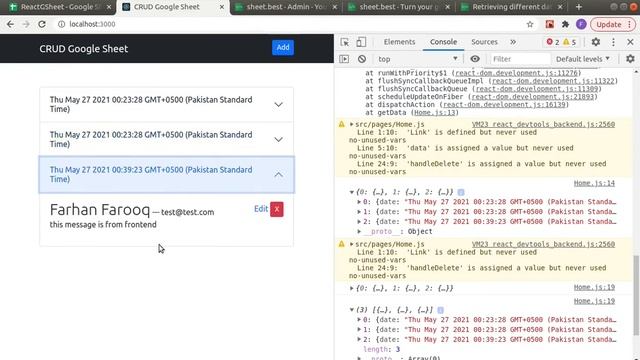Click the warning count badge showing 5
This screenshot has width=640, height=360.
[570, 42]
